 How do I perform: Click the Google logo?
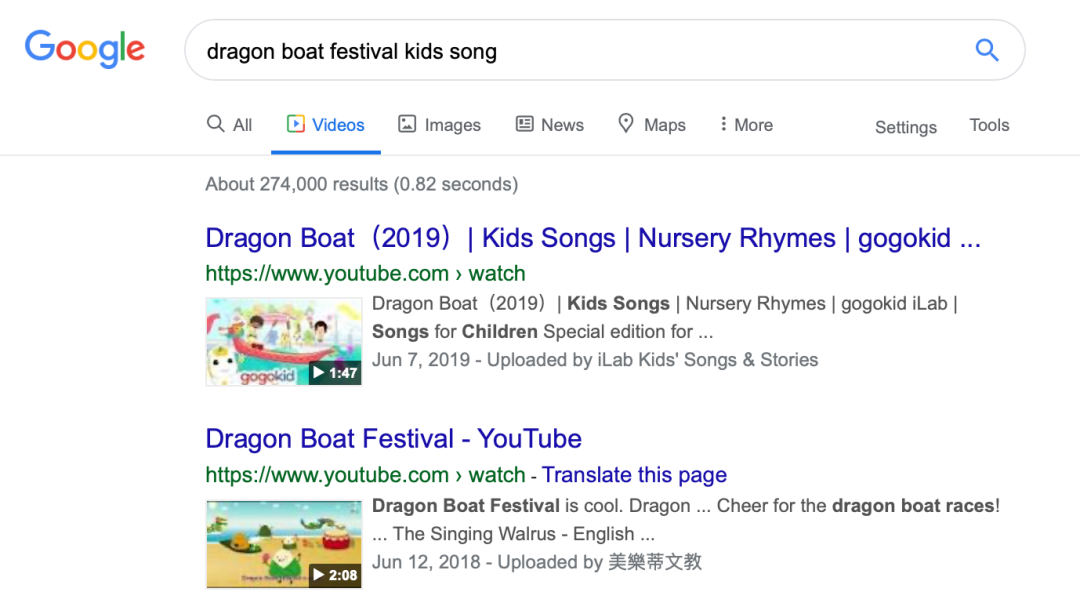(x=85, y=49)
